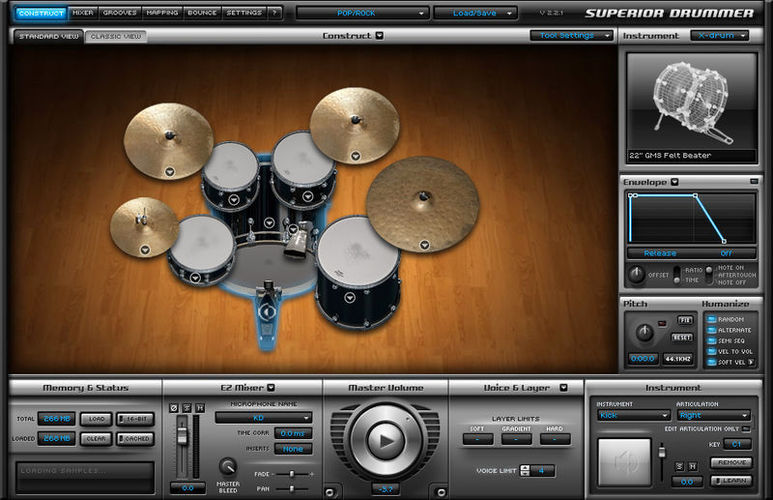Open the X-drum instrument dropdown
This screenshot has width=773, height=500.
(719, 36)
